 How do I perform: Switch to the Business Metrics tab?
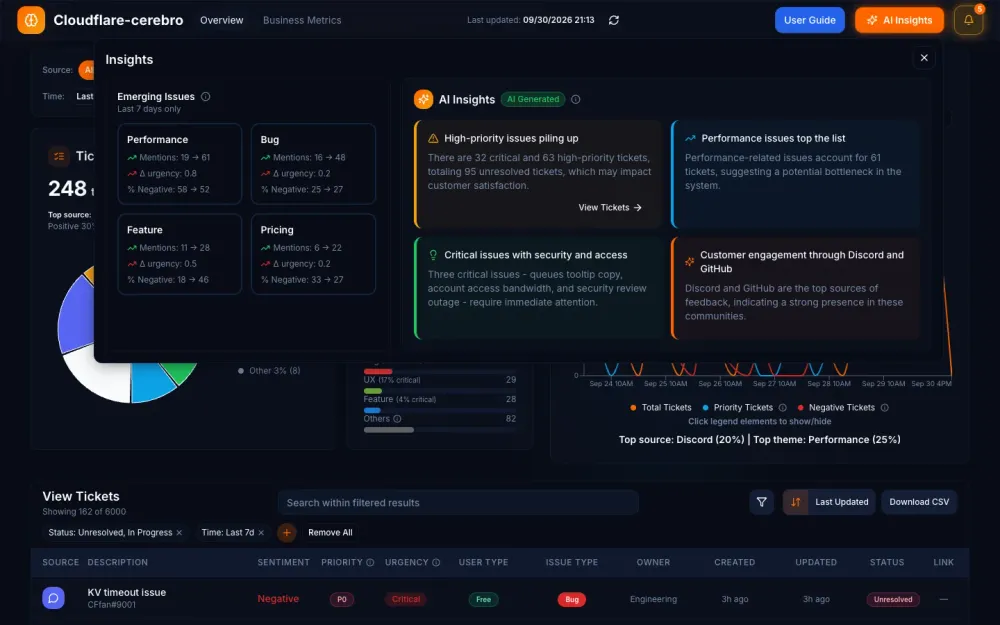pyautogui.click(x=302, y=20)
